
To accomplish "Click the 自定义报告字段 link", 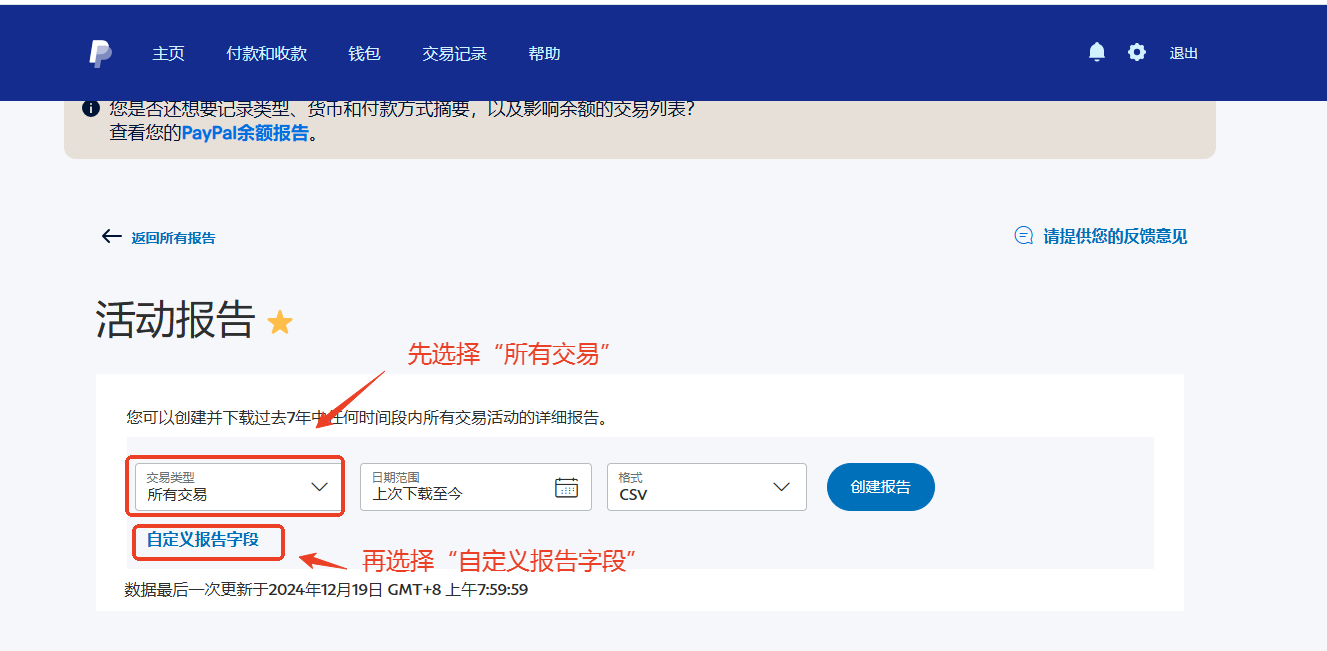I will click(203, 539).
